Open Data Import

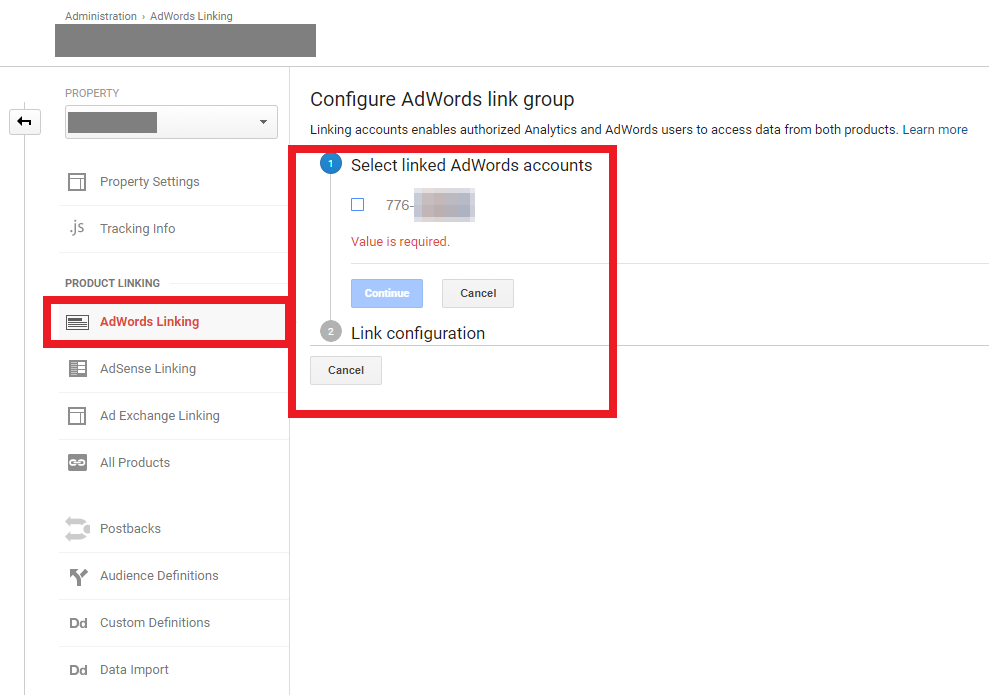click(x=134, y=670)
